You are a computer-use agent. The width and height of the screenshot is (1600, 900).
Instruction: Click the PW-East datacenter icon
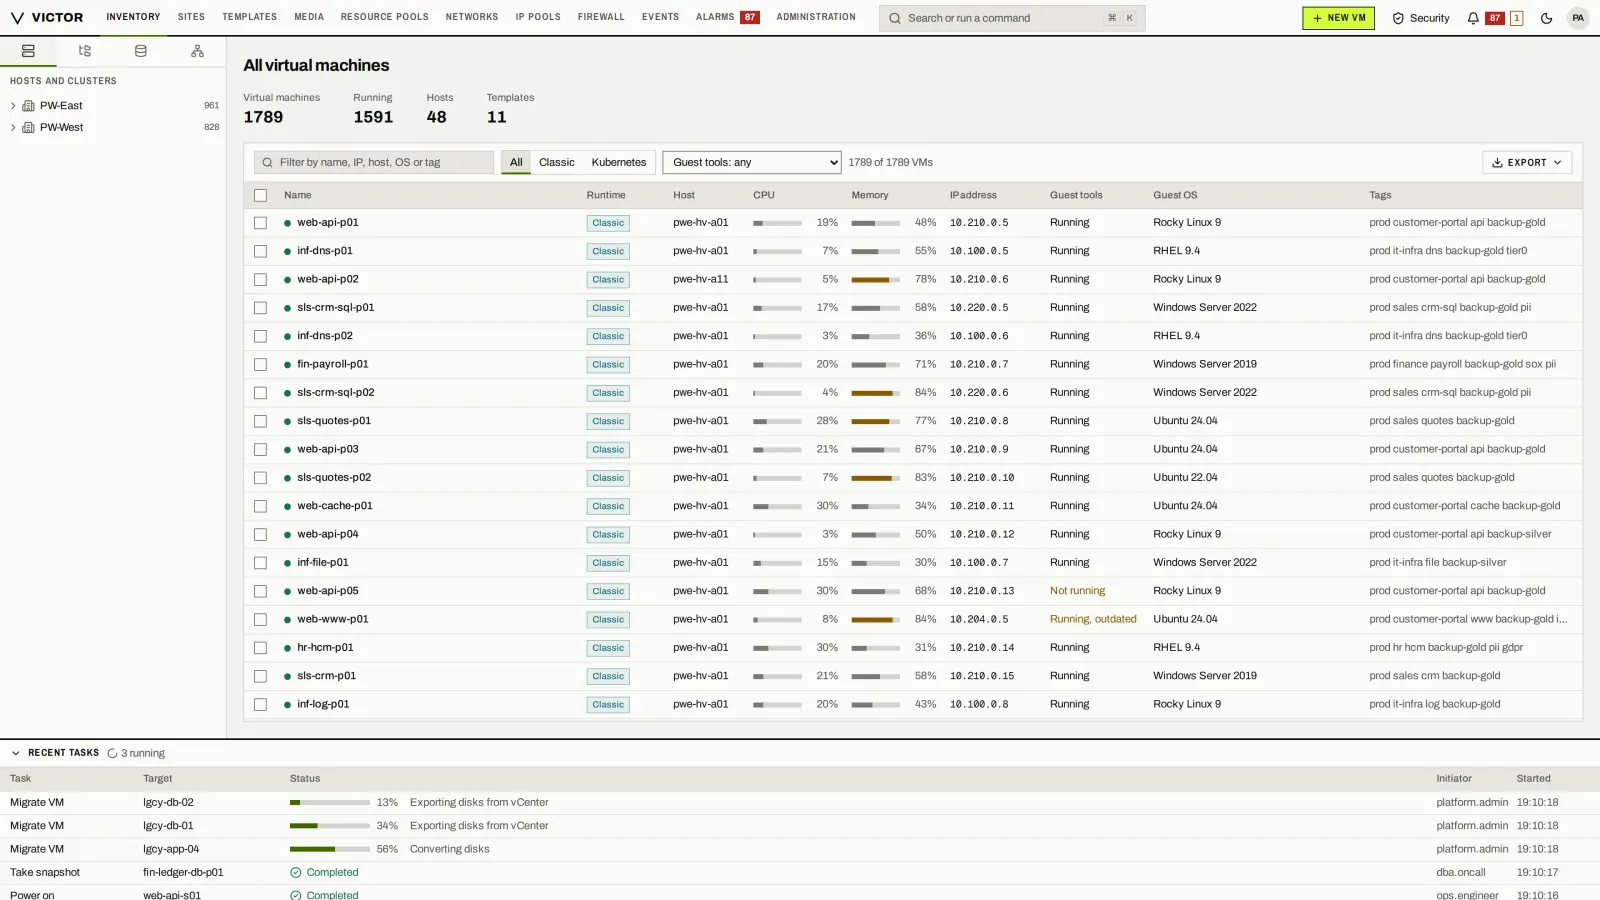point(28,105)
